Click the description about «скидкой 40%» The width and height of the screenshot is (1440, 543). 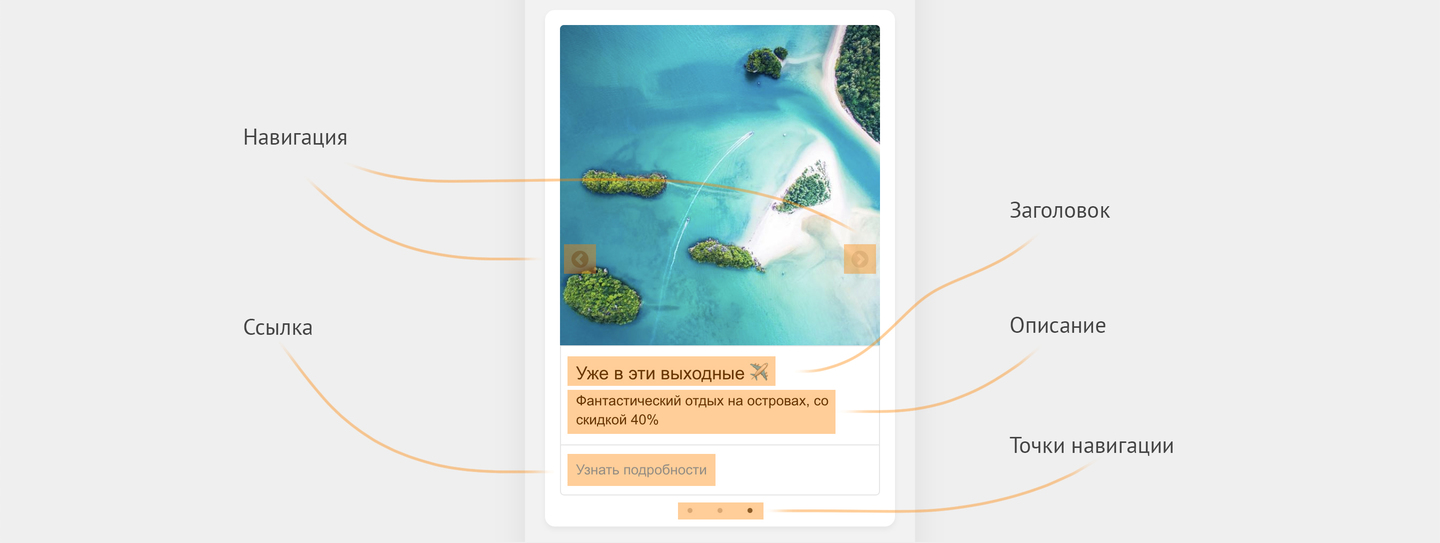[x=701, y=411]
